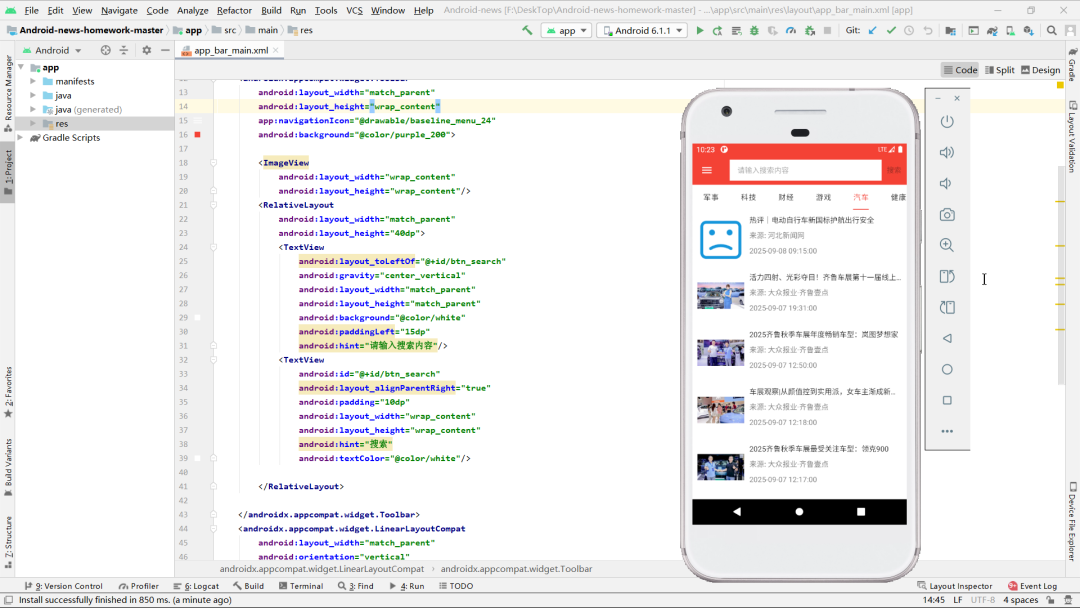Click Apply Changes and Restart Activity icon
The height and width of the screenshot is (608, 1080).
(718, 30)
